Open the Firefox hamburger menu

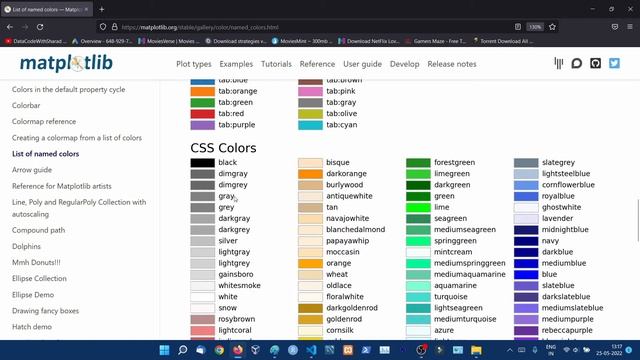[630, 27]
